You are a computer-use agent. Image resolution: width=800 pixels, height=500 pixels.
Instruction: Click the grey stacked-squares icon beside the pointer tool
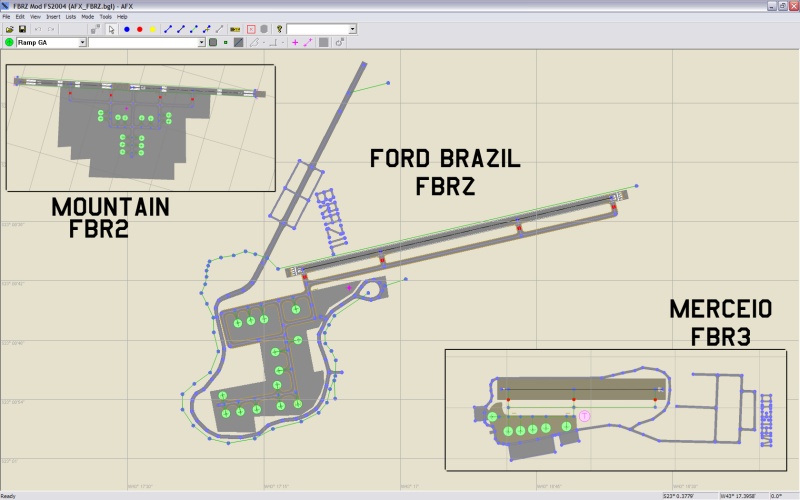95,29
